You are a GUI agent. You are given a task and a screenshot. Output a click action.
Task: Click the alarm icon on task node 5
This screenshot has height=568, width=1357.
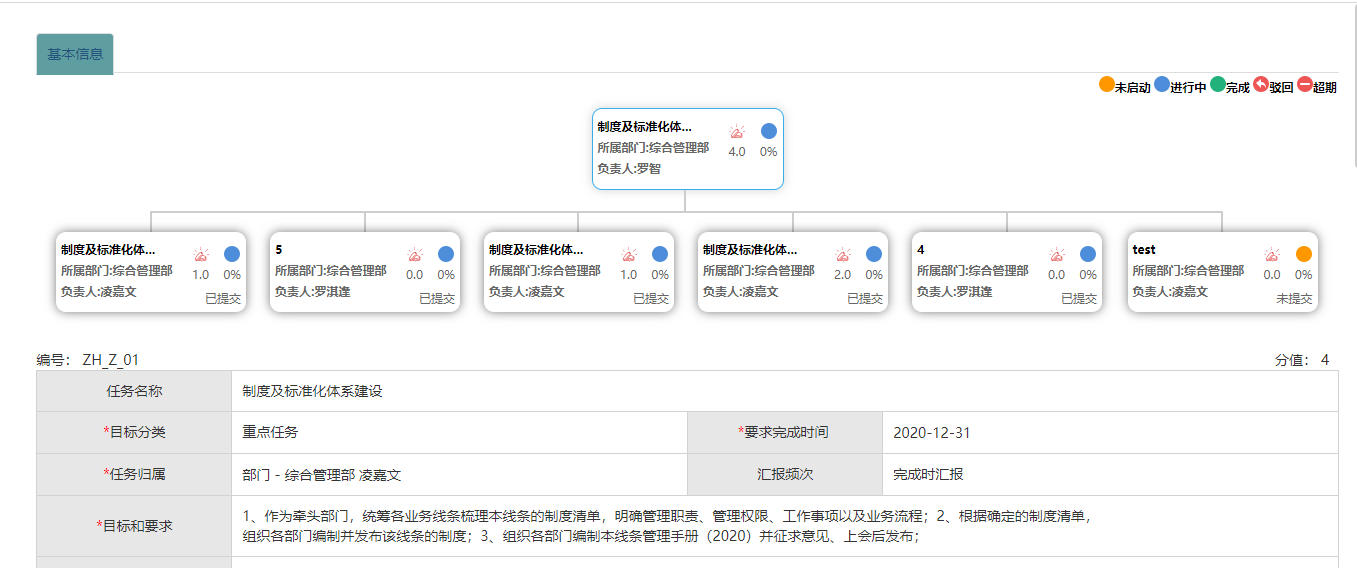pyautogui.click(x=415, y=254)
